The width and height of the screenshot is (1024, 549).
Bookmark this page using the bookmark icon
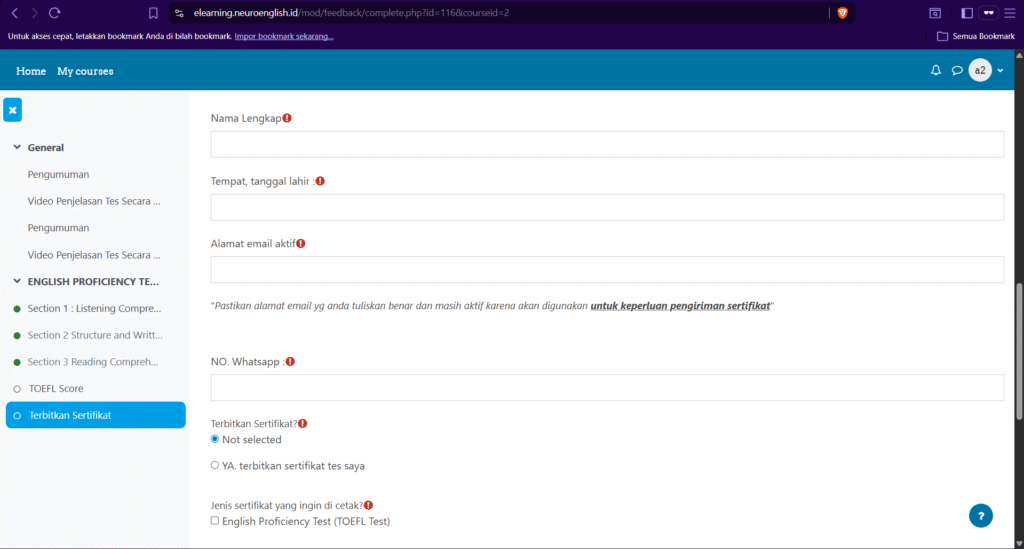(x=153, y=13)
